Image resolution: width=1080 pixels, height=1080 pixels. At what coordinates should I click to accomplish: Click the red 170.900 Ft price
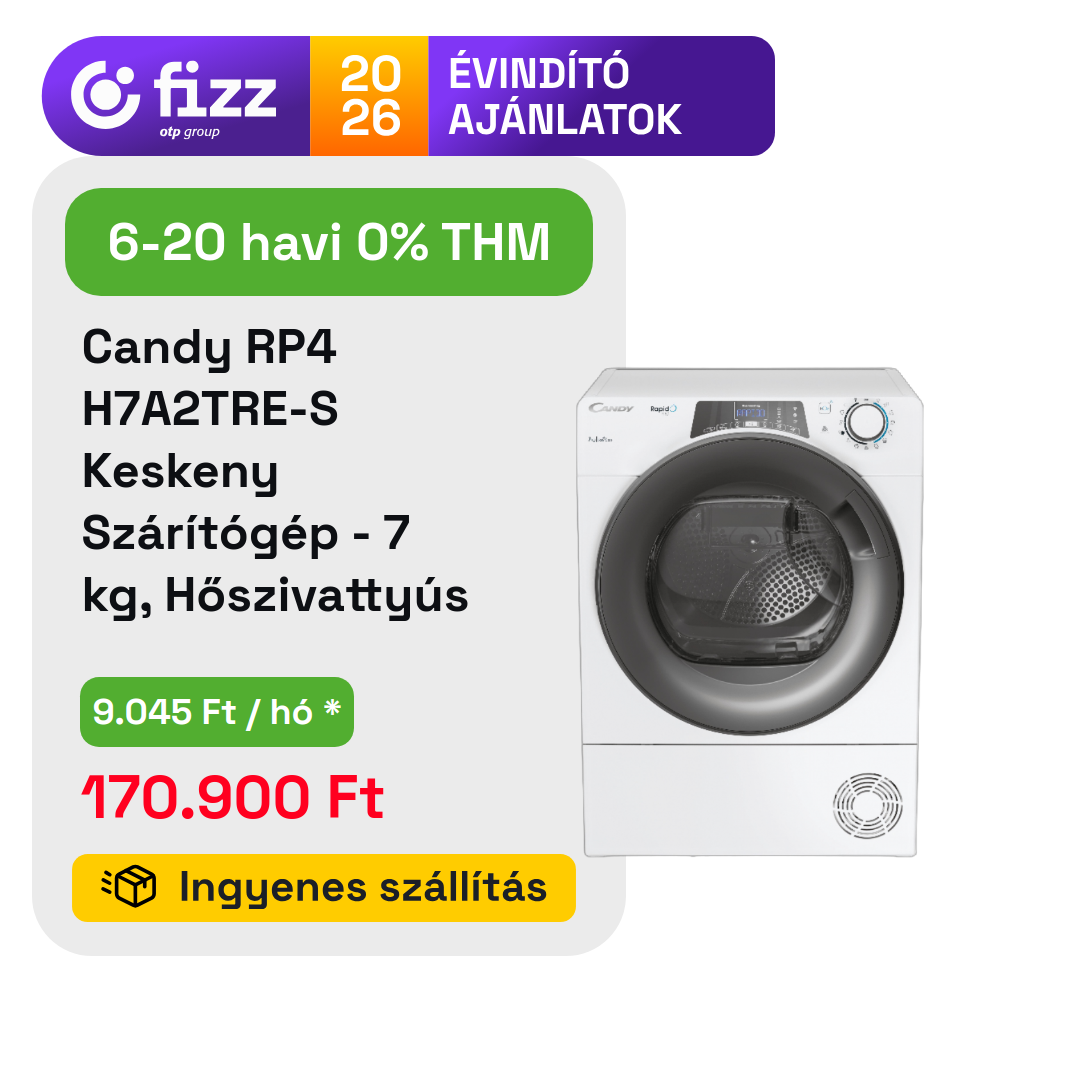[x=233, y=798]
